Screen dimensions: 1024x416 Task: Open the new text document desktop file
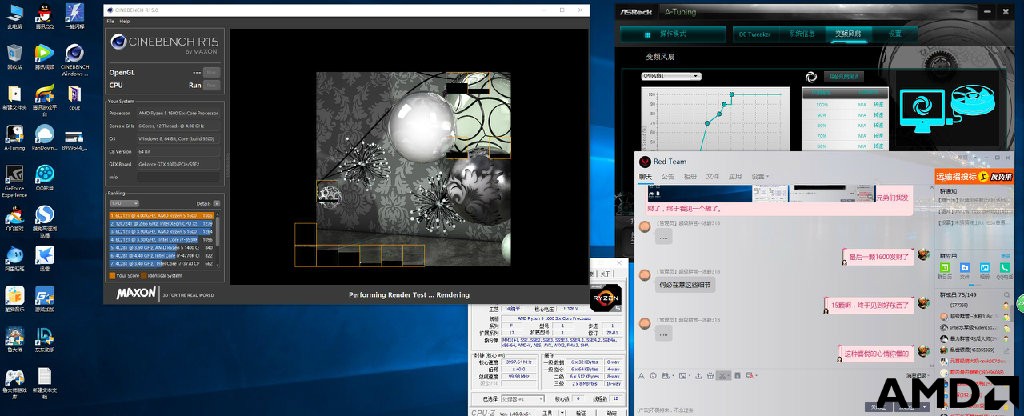tap(44, 382)
